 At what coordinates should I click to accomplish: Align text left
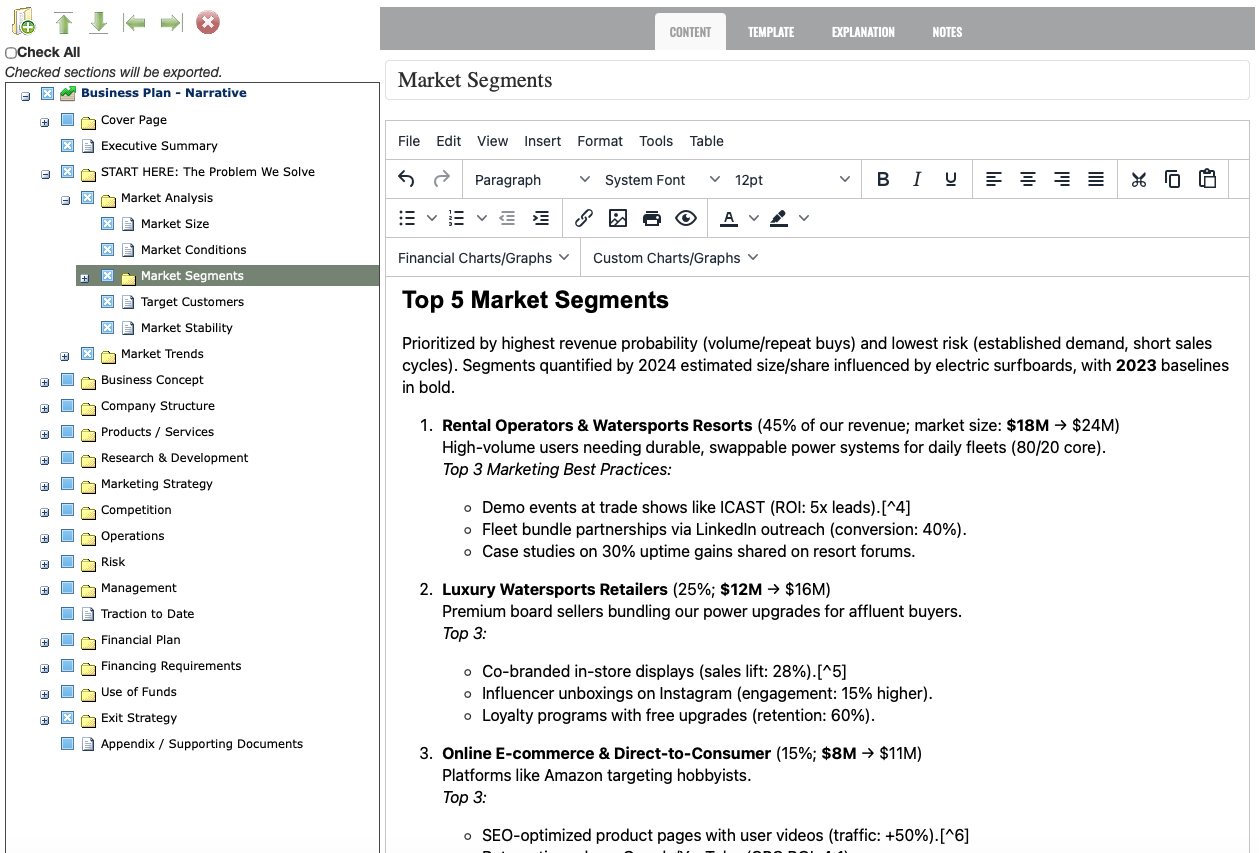tap(994, 179)
